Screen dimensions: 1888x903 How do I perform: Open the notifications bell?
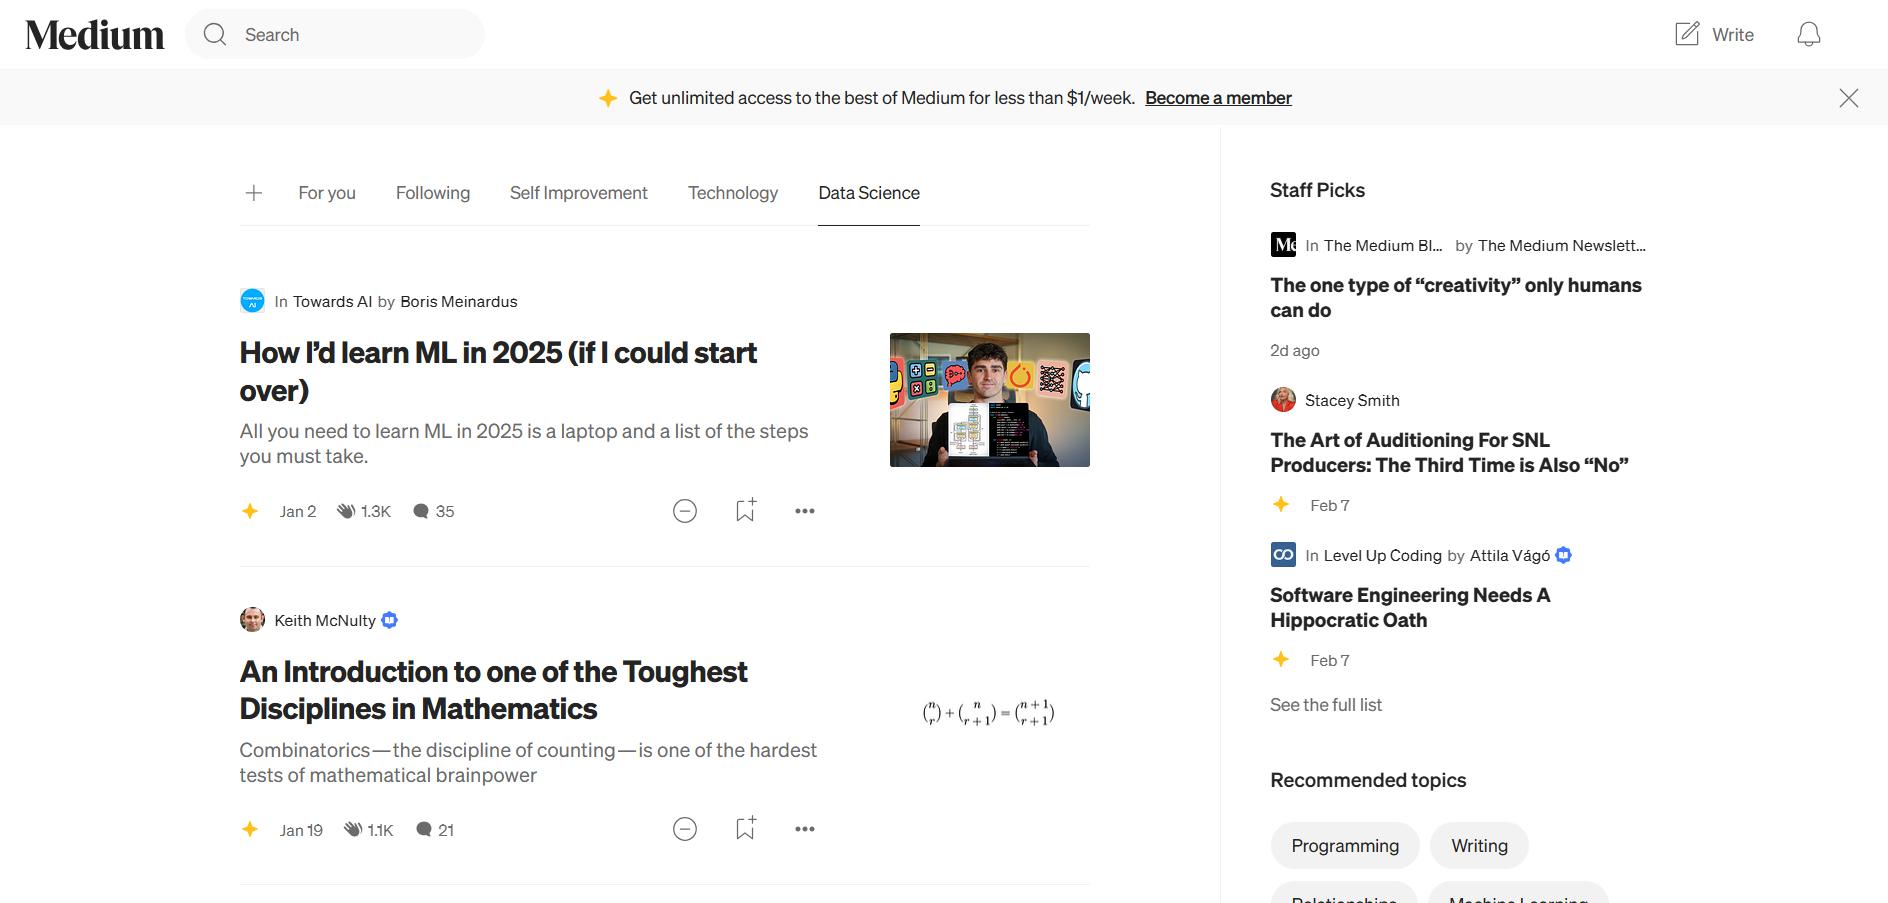1808,35
